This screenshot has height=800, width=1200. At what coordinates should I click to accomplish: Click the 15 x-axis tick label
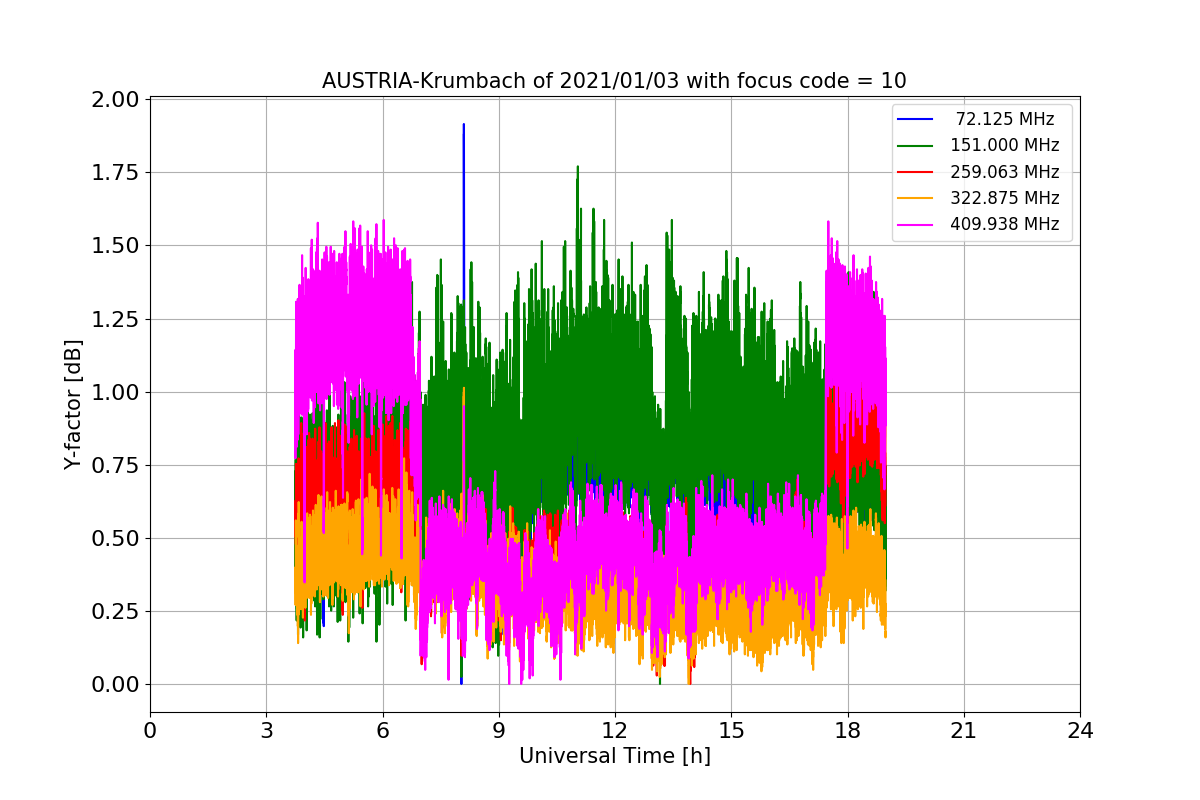731,731
